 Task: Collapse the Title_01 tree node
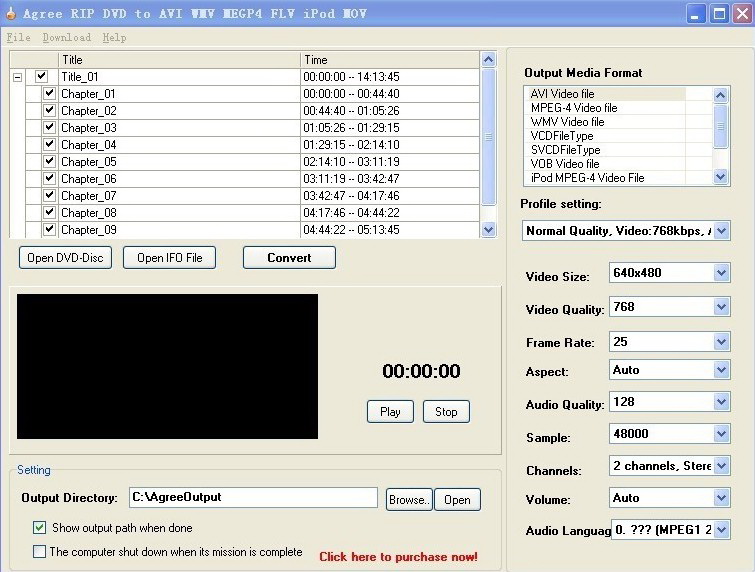coord(17,77)
